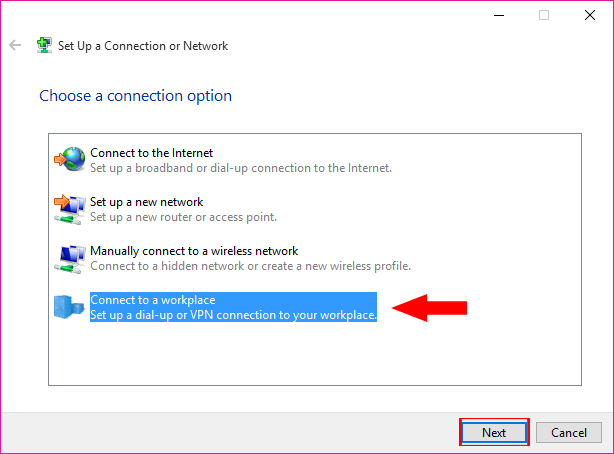
Task: Click the new router or access point description
Action: [x=183, y=216]
